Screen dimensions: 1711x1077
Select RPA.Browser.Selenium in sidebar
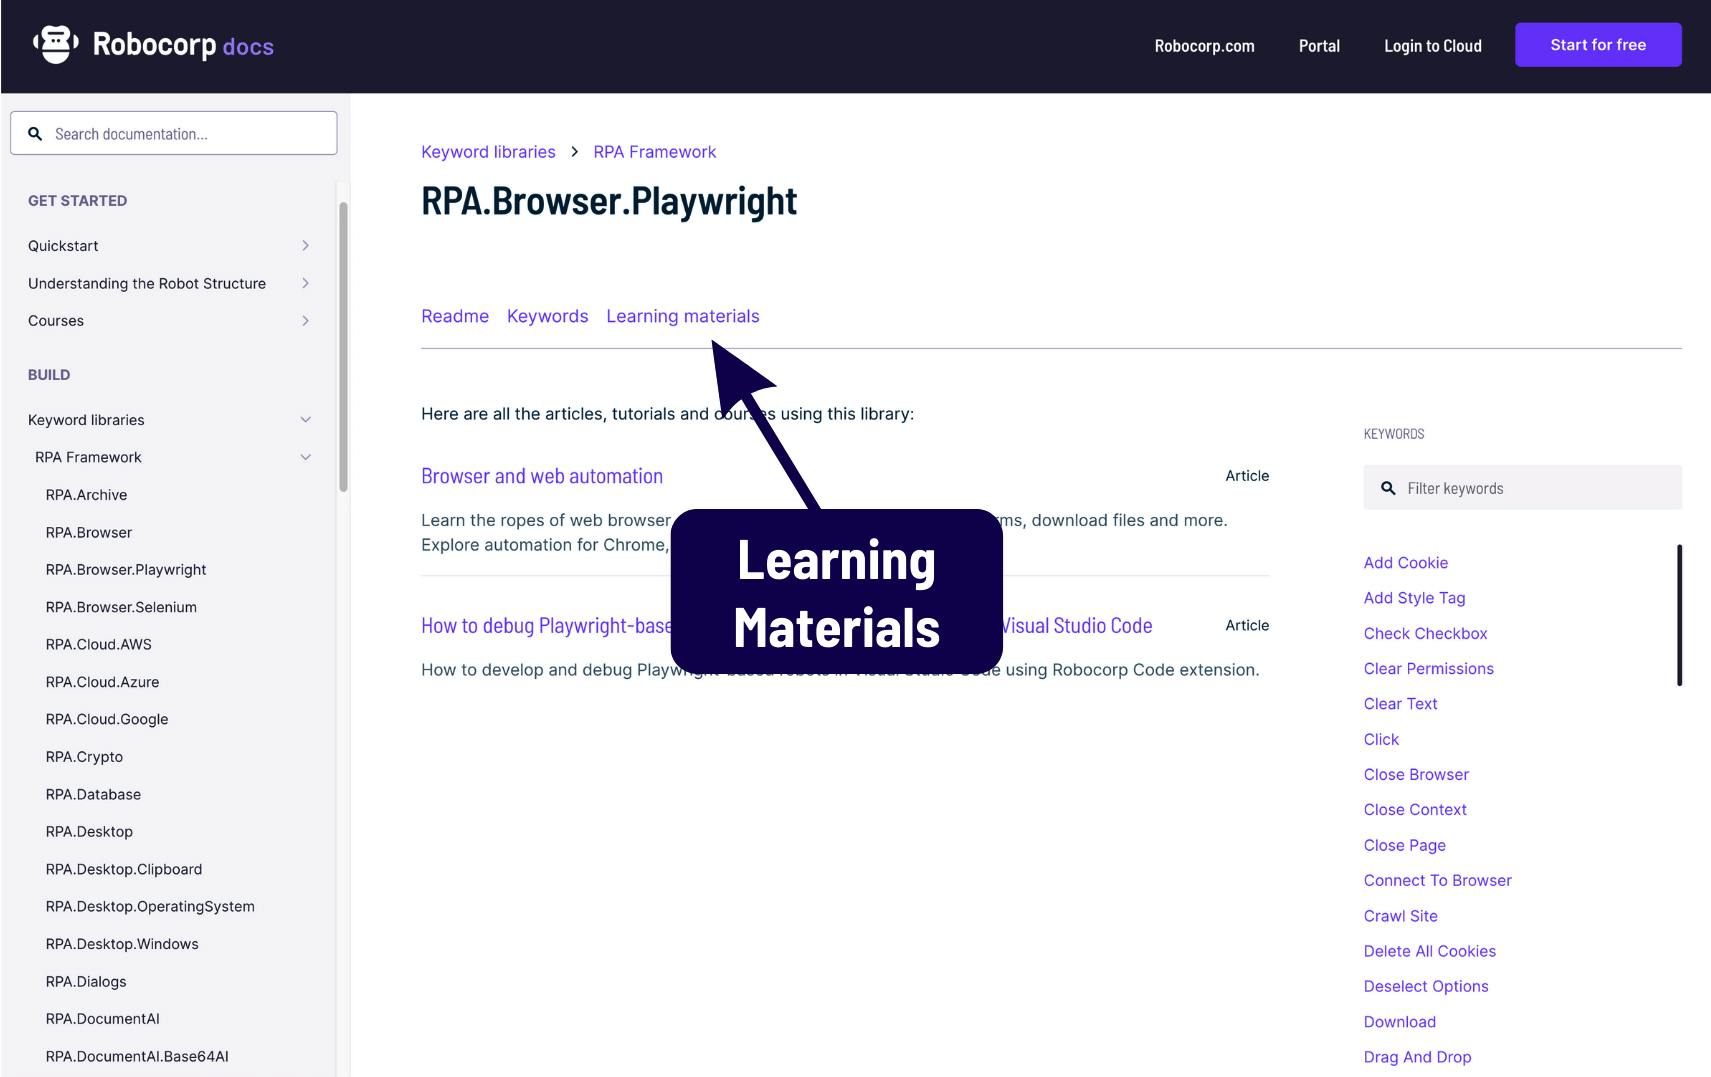pos(121,607)
